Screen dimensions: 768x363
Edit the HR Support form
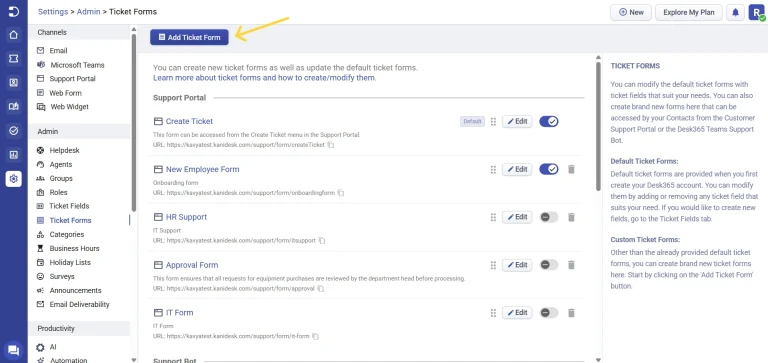point(517,217)
